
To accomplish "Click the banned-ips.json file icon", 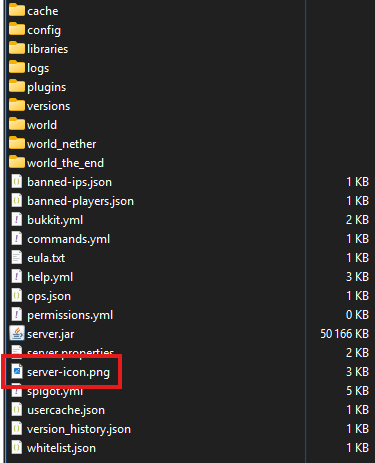I will [x=17, y=182].
